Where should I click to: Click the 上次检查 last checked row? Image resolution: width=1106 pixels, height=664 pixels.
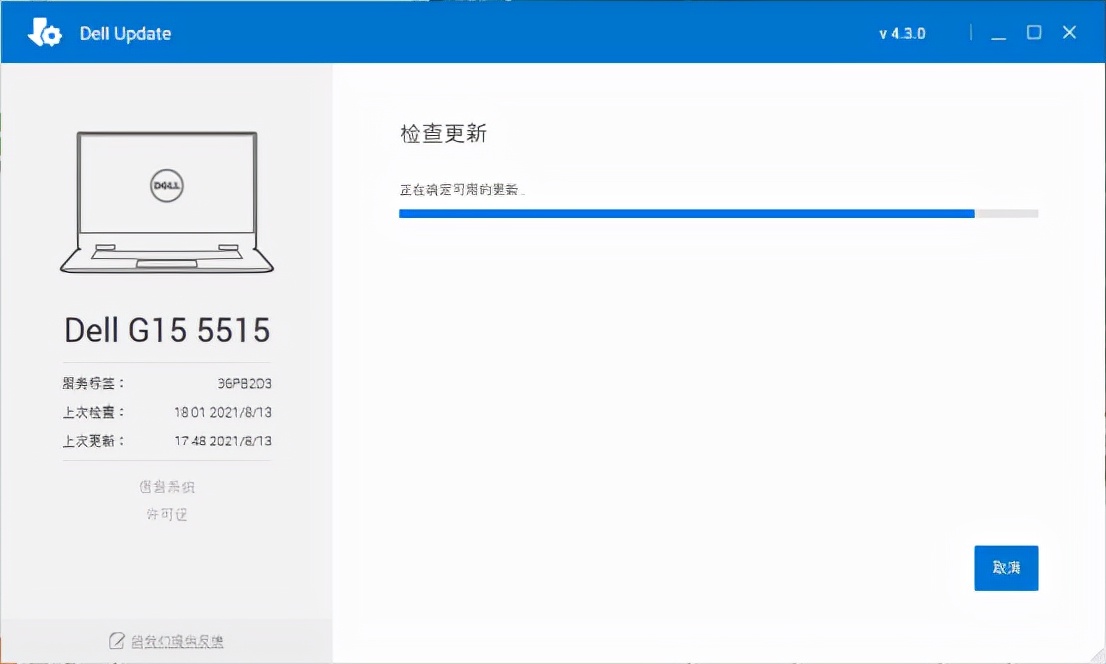click(x=166, y=412)
